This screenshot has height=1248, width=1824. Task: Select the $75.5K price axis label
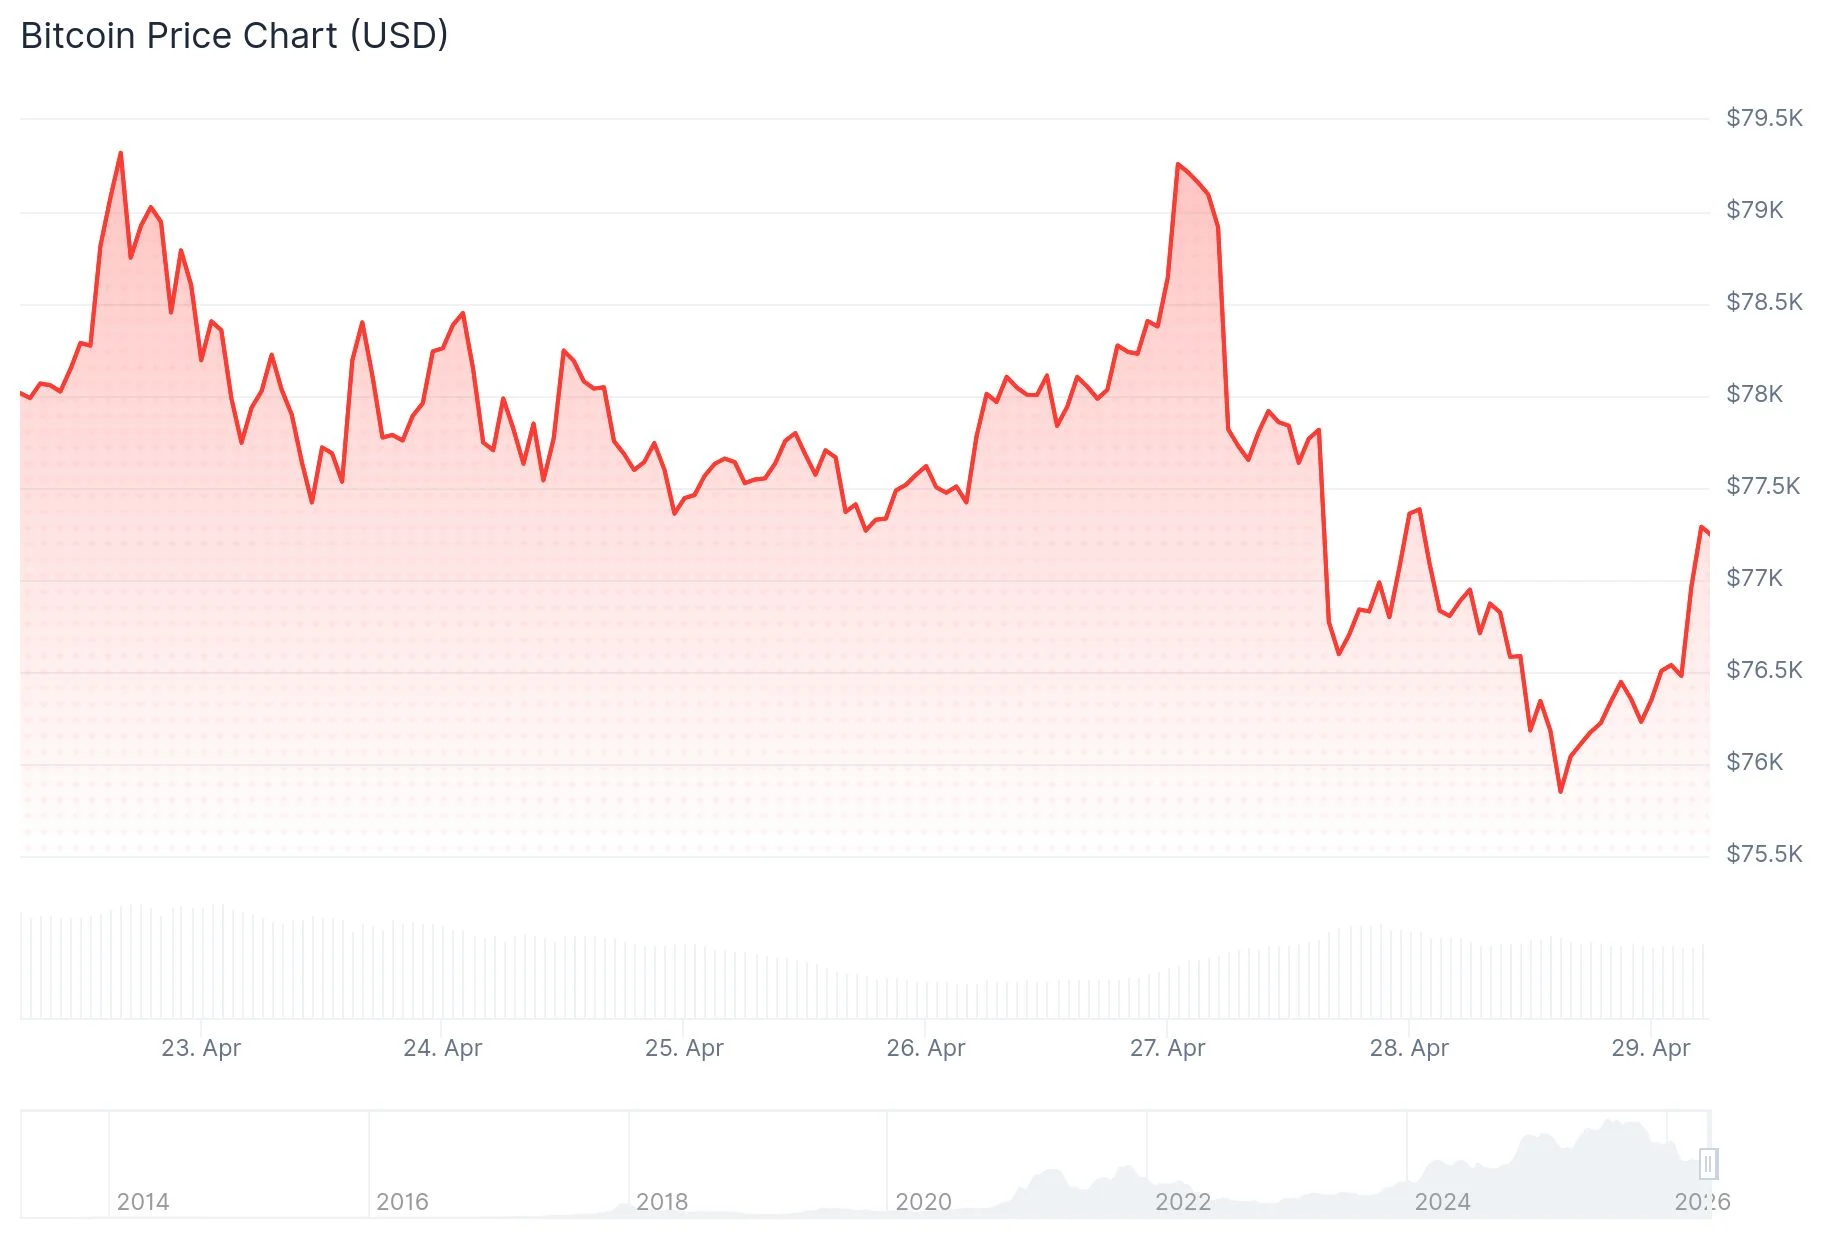tap(1764, 854)
